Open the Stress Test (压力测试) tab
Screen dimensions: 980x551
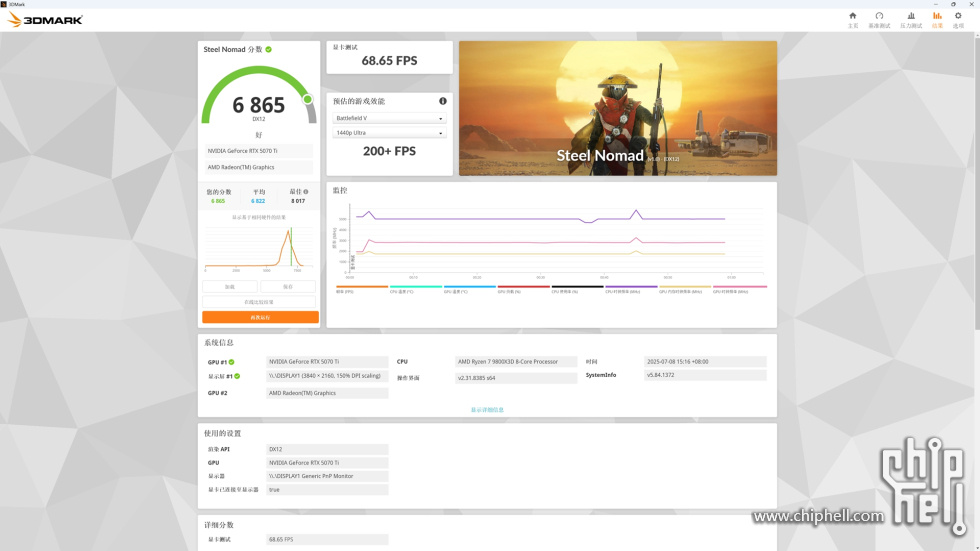coord(911,20)
